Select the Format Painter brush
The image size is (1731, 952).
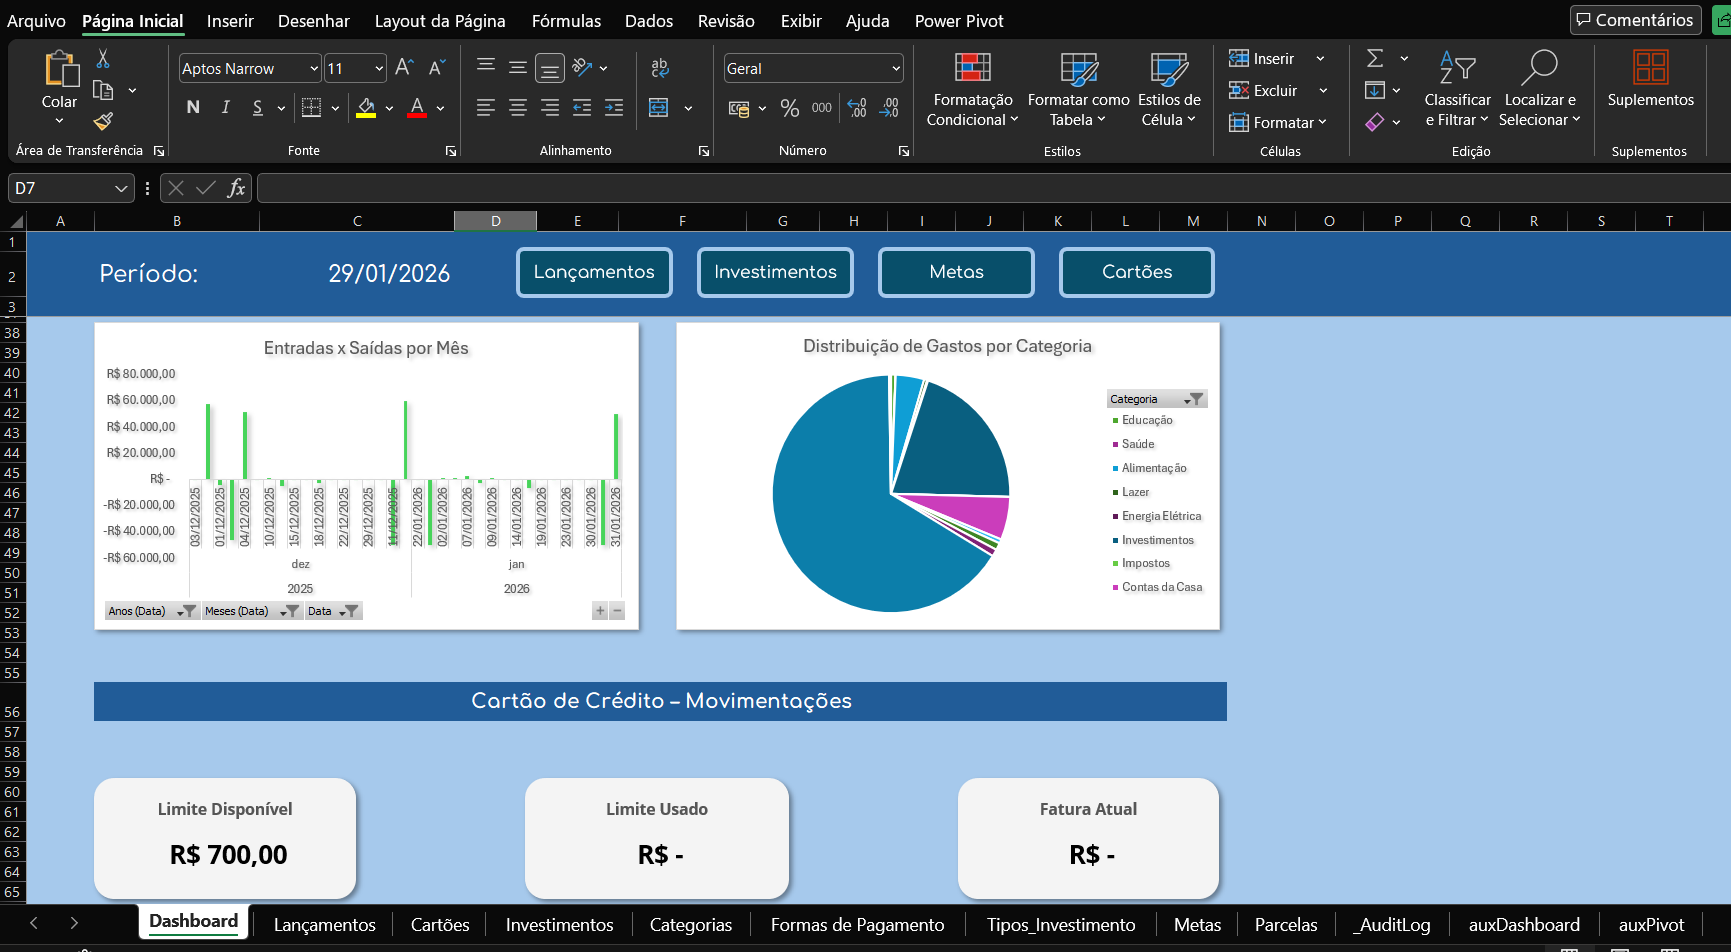tap(103, 122)
